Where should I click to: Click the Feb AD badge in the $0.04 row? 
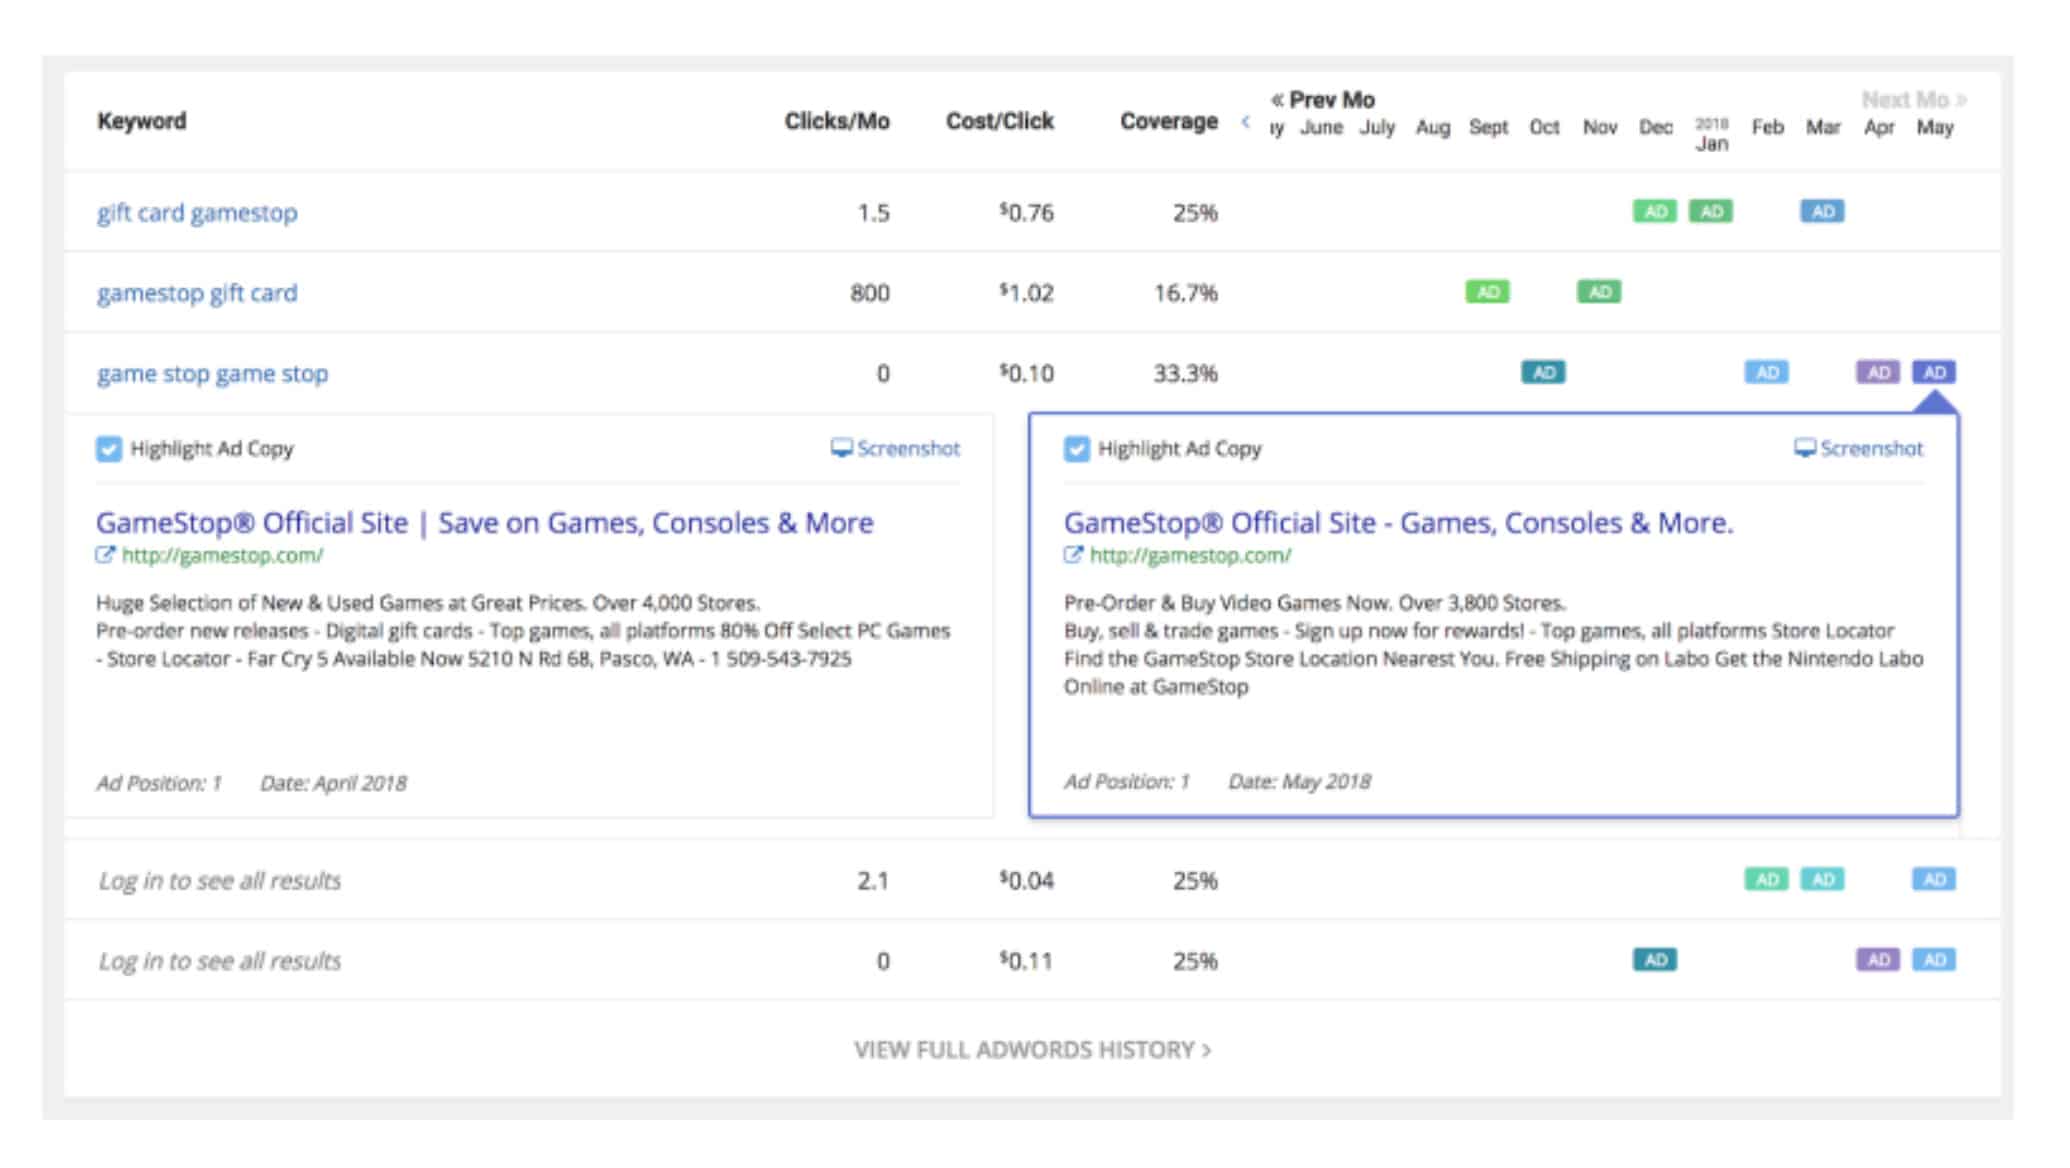coord(1767,879)
